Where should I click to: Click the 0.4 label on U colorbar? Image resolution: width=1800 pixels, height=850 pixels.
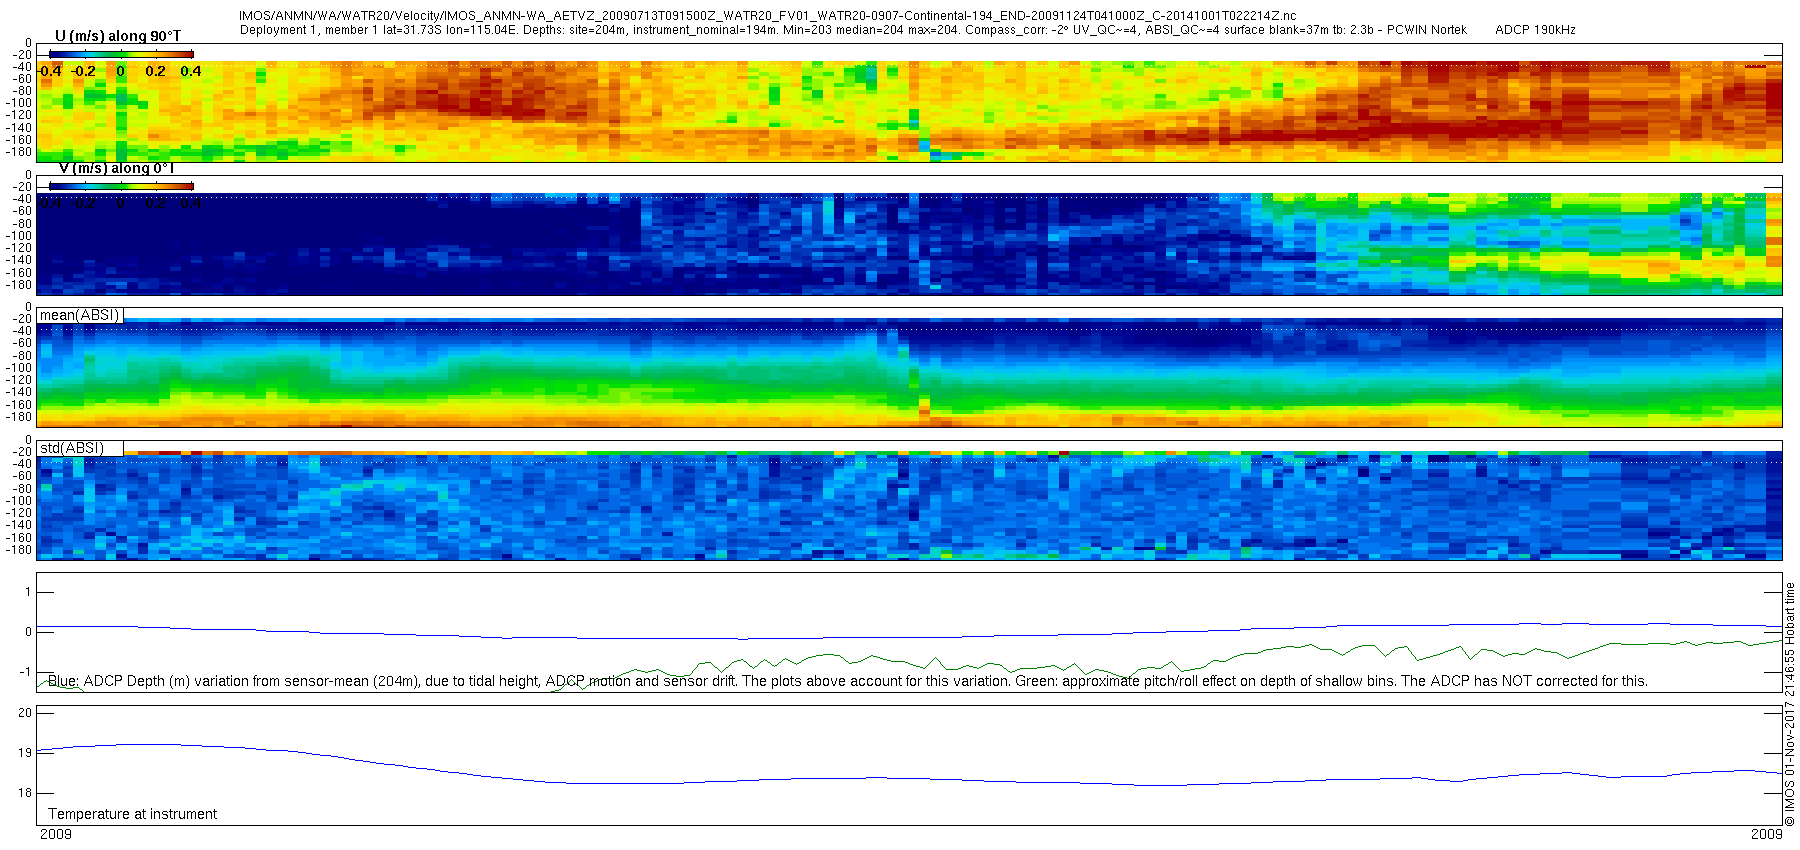coord(190,71)
